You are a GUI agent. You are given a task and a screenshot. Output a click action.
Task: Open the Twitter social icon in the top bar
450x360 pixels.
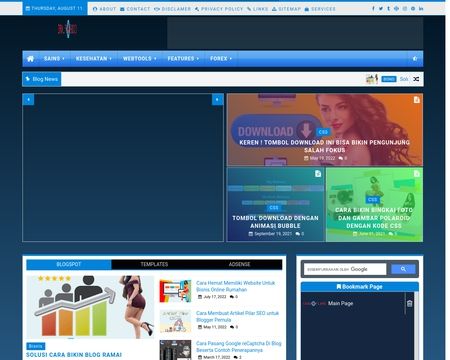tap(381, 9)
